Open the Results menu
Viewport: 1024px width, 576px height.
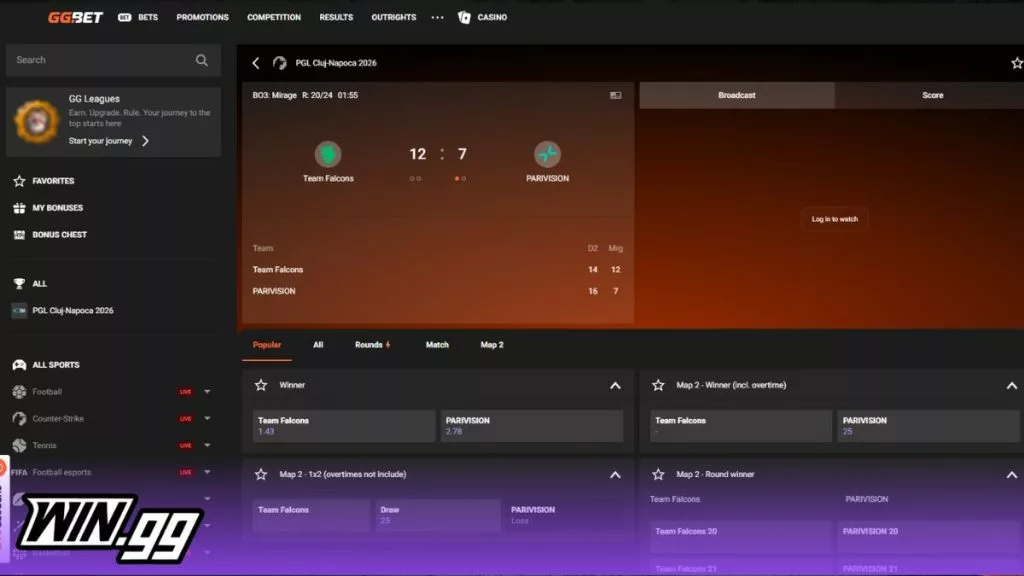tap(336, 18)
